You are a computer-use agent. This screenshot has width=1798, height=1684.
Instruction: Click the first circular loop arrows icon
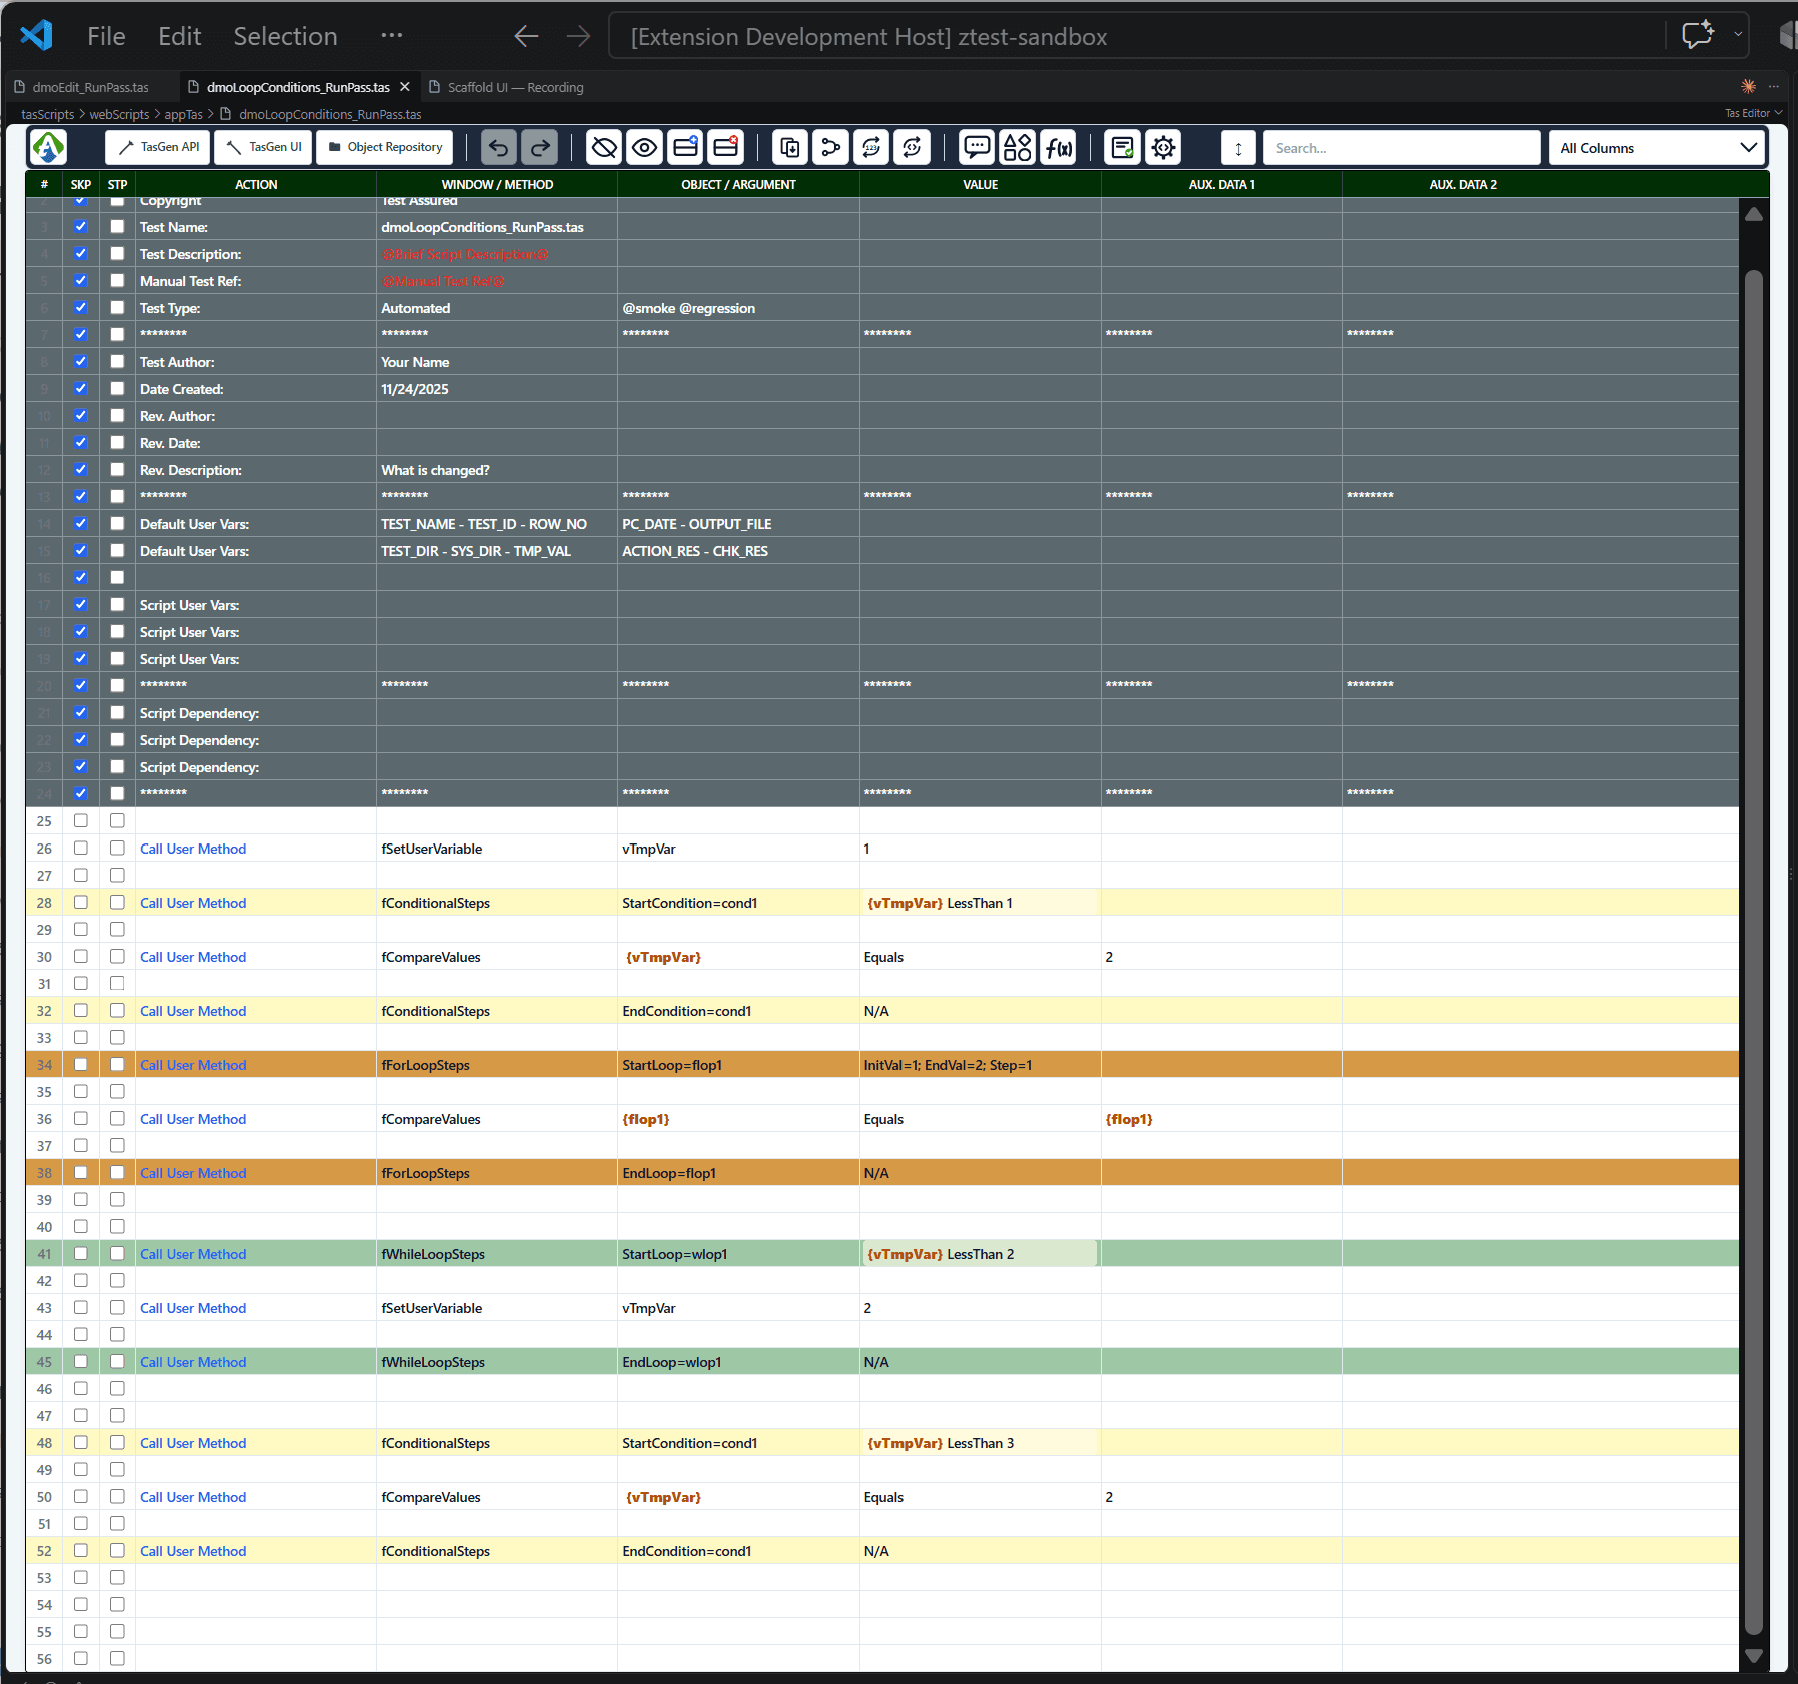click(x=871, y=148)
